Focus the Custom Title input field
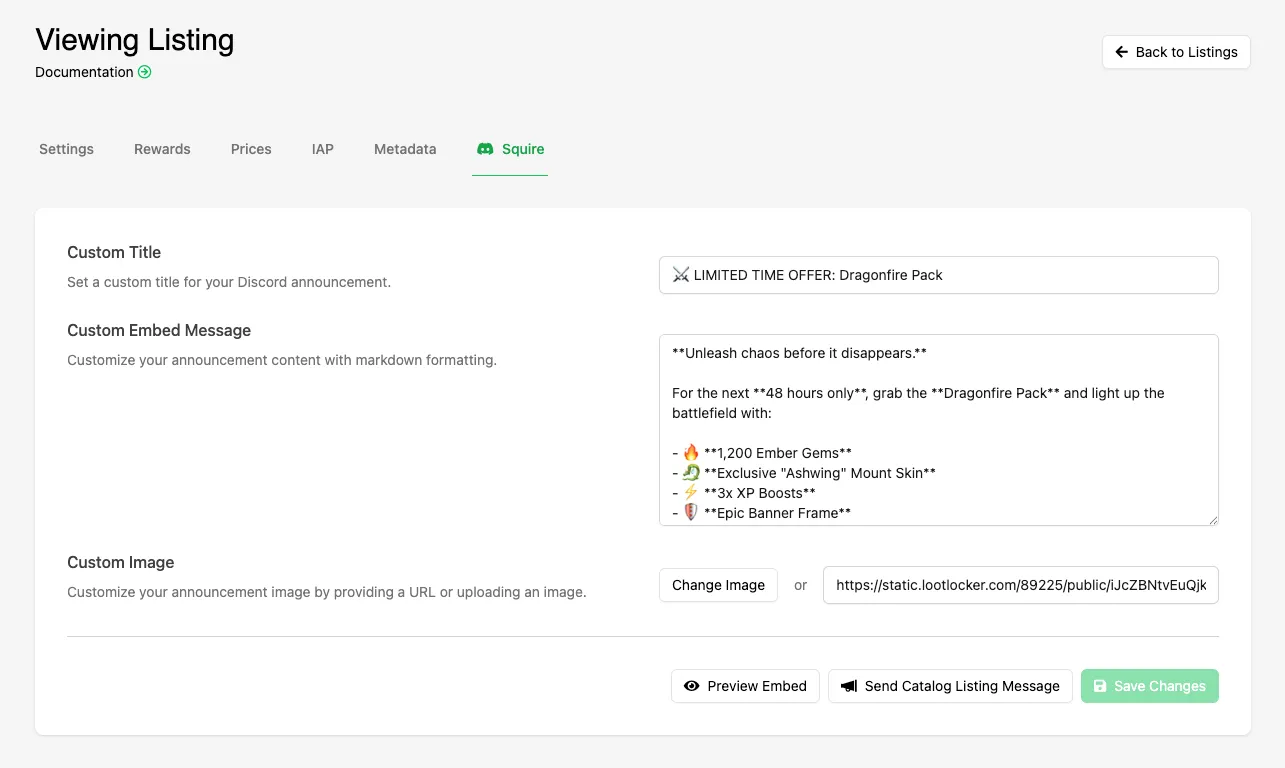Screen dimensions: 1285x768 pyautogui.click(x=939, y=275)
